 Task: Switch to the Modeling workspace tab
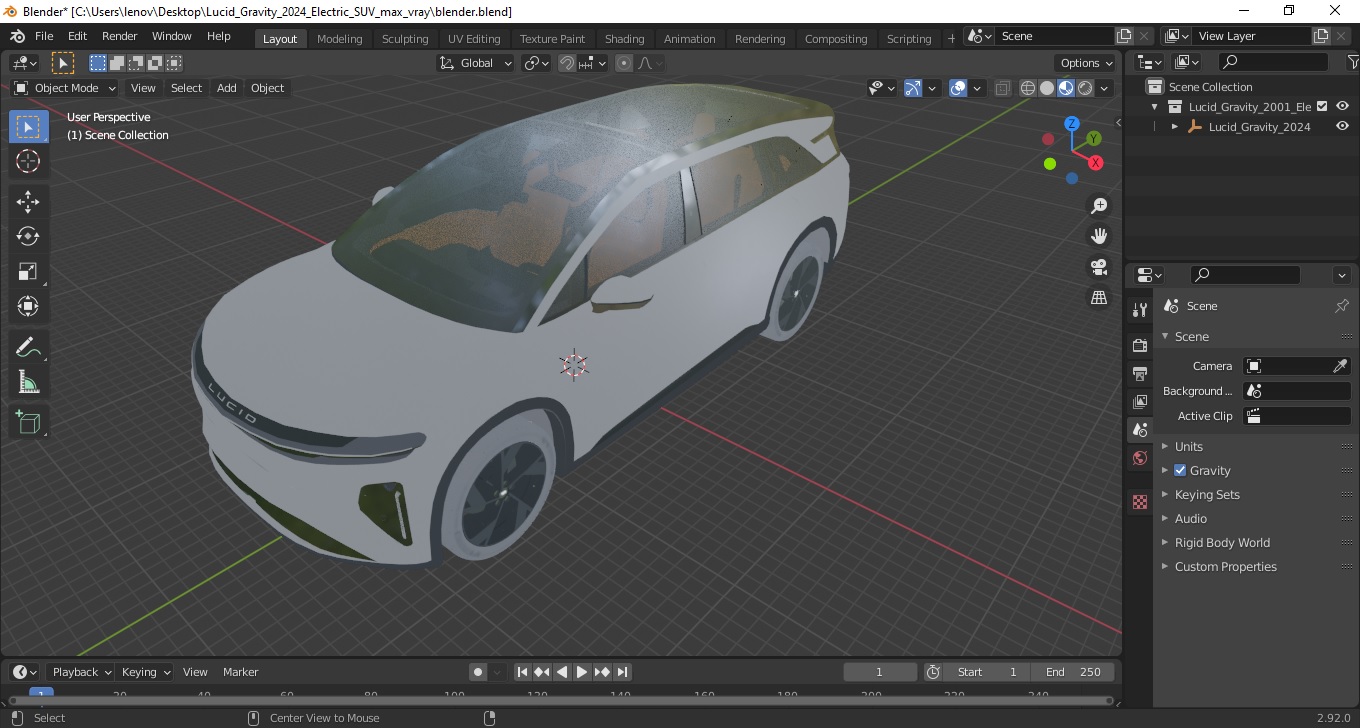pos(339,39)
